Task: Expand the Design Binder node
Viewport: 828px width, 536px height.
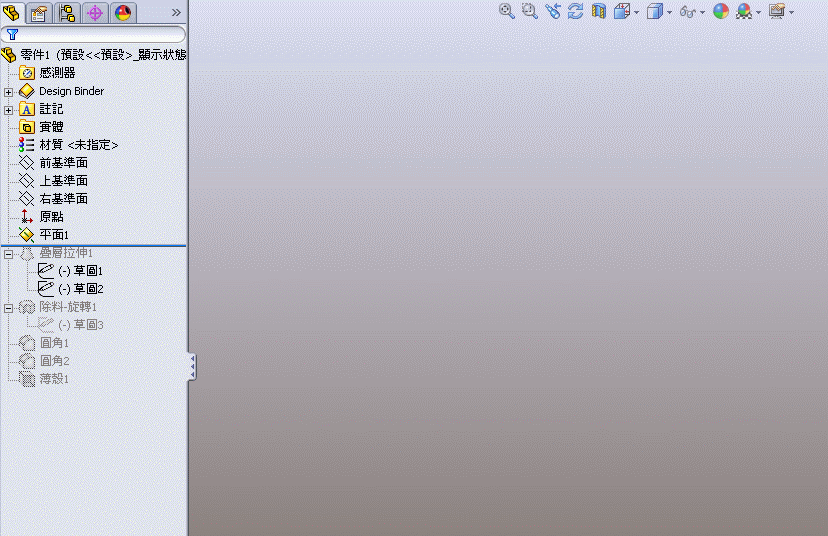Action: 8,92
